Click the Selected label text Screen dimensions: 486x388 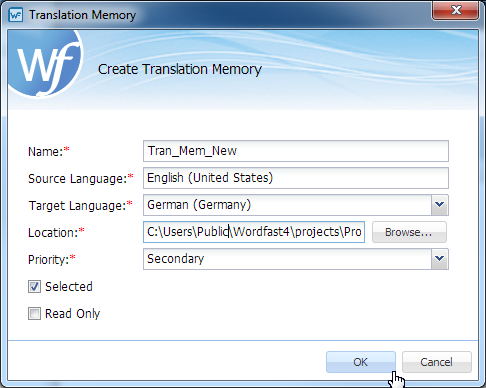click(x=69, y=287)
